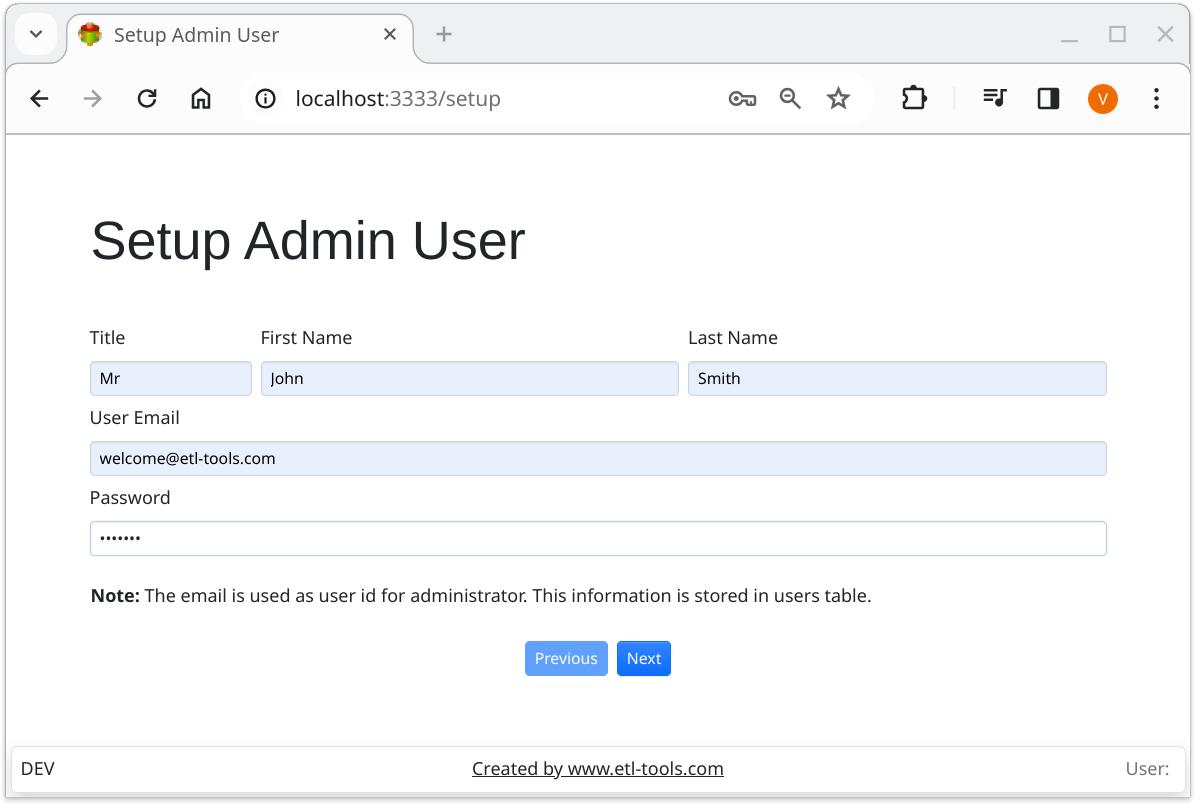Screen dimensions: 1196x805
Task: Open the Created by www.etl-tools.com link
Action: point(598,768)
